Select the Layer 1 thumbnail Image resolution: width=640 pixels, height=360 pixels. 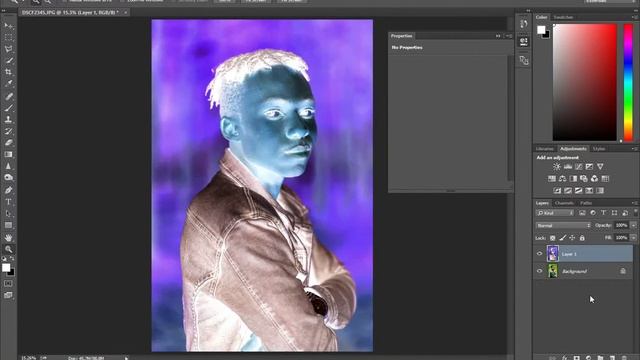553,253
